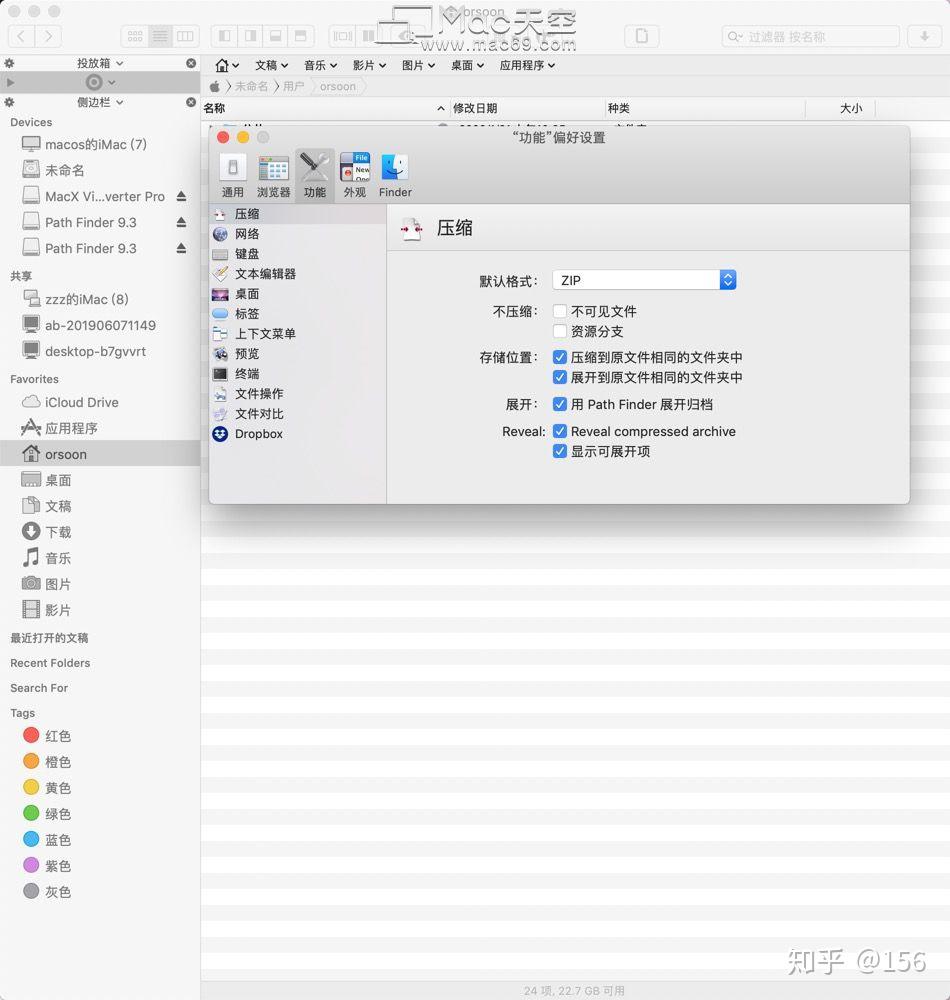This screenshot has height=1000, width=950.
Task: Select the 终端 settings item
Action: [x=246, y=374]
